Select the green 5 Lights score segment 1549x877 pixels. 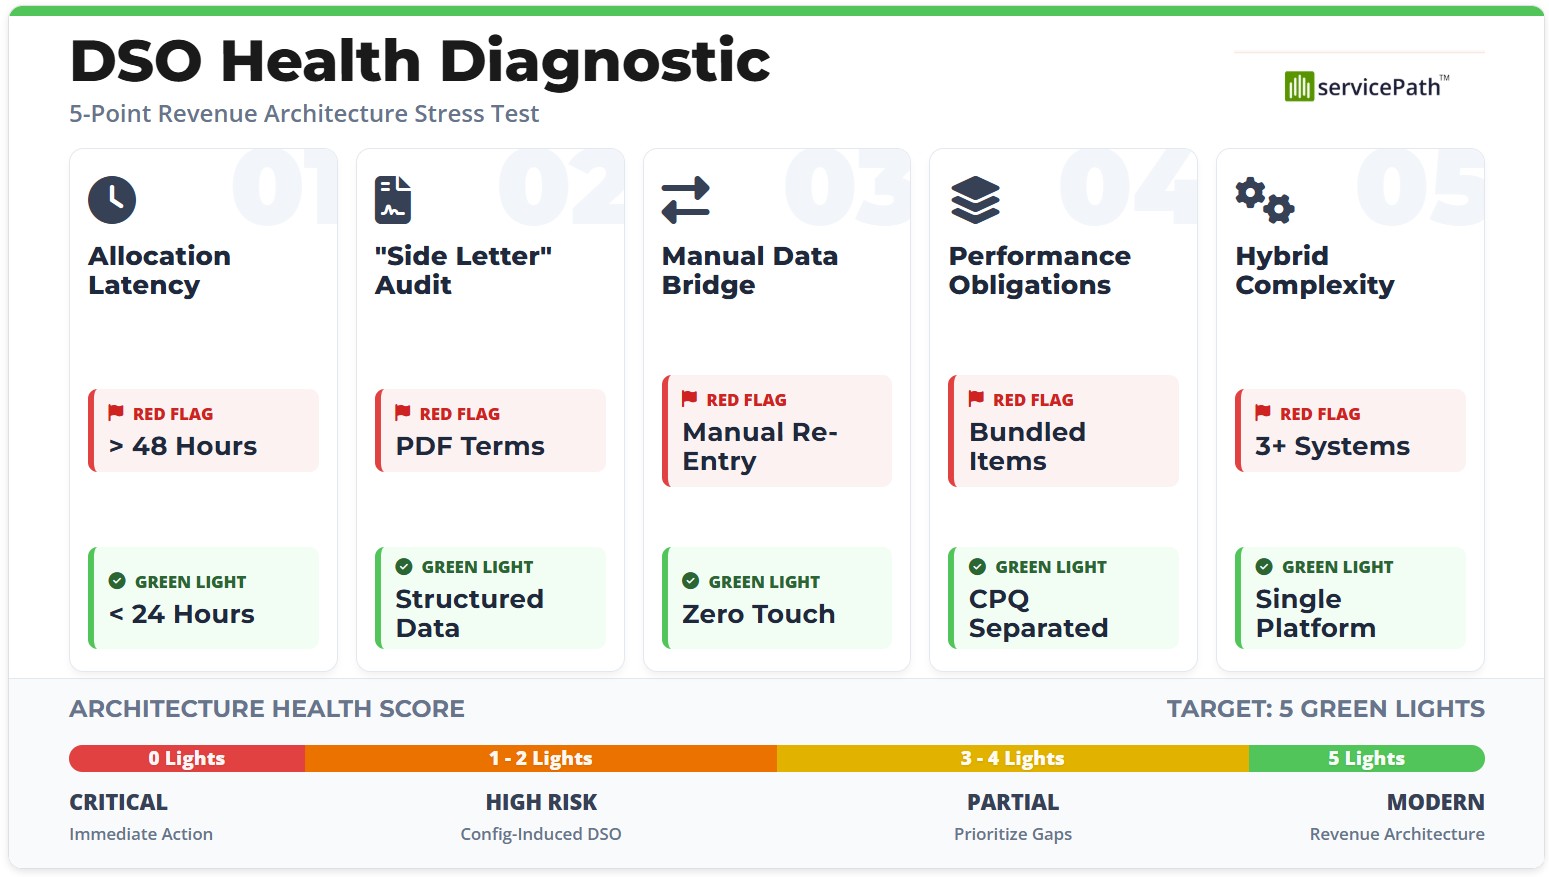coord(1366,758)
